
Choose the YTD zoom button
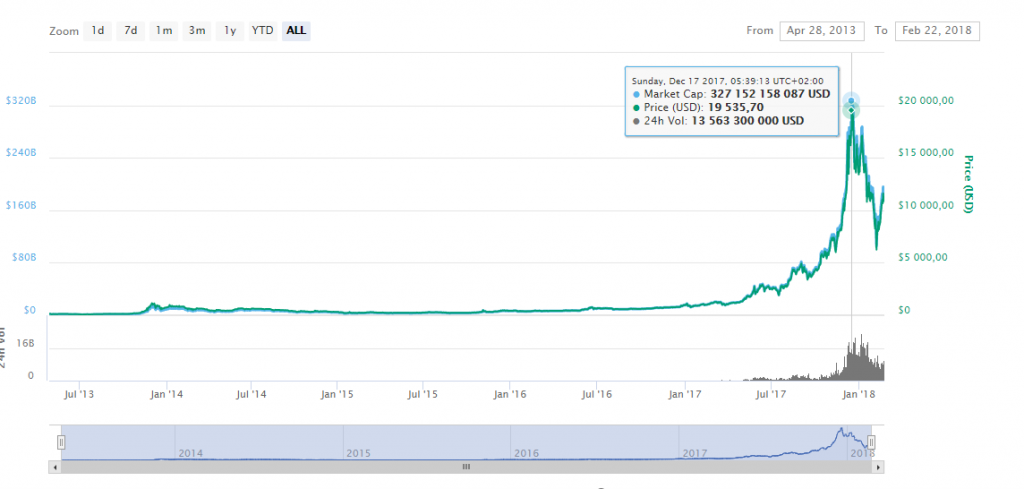click(x=262, y=30)
